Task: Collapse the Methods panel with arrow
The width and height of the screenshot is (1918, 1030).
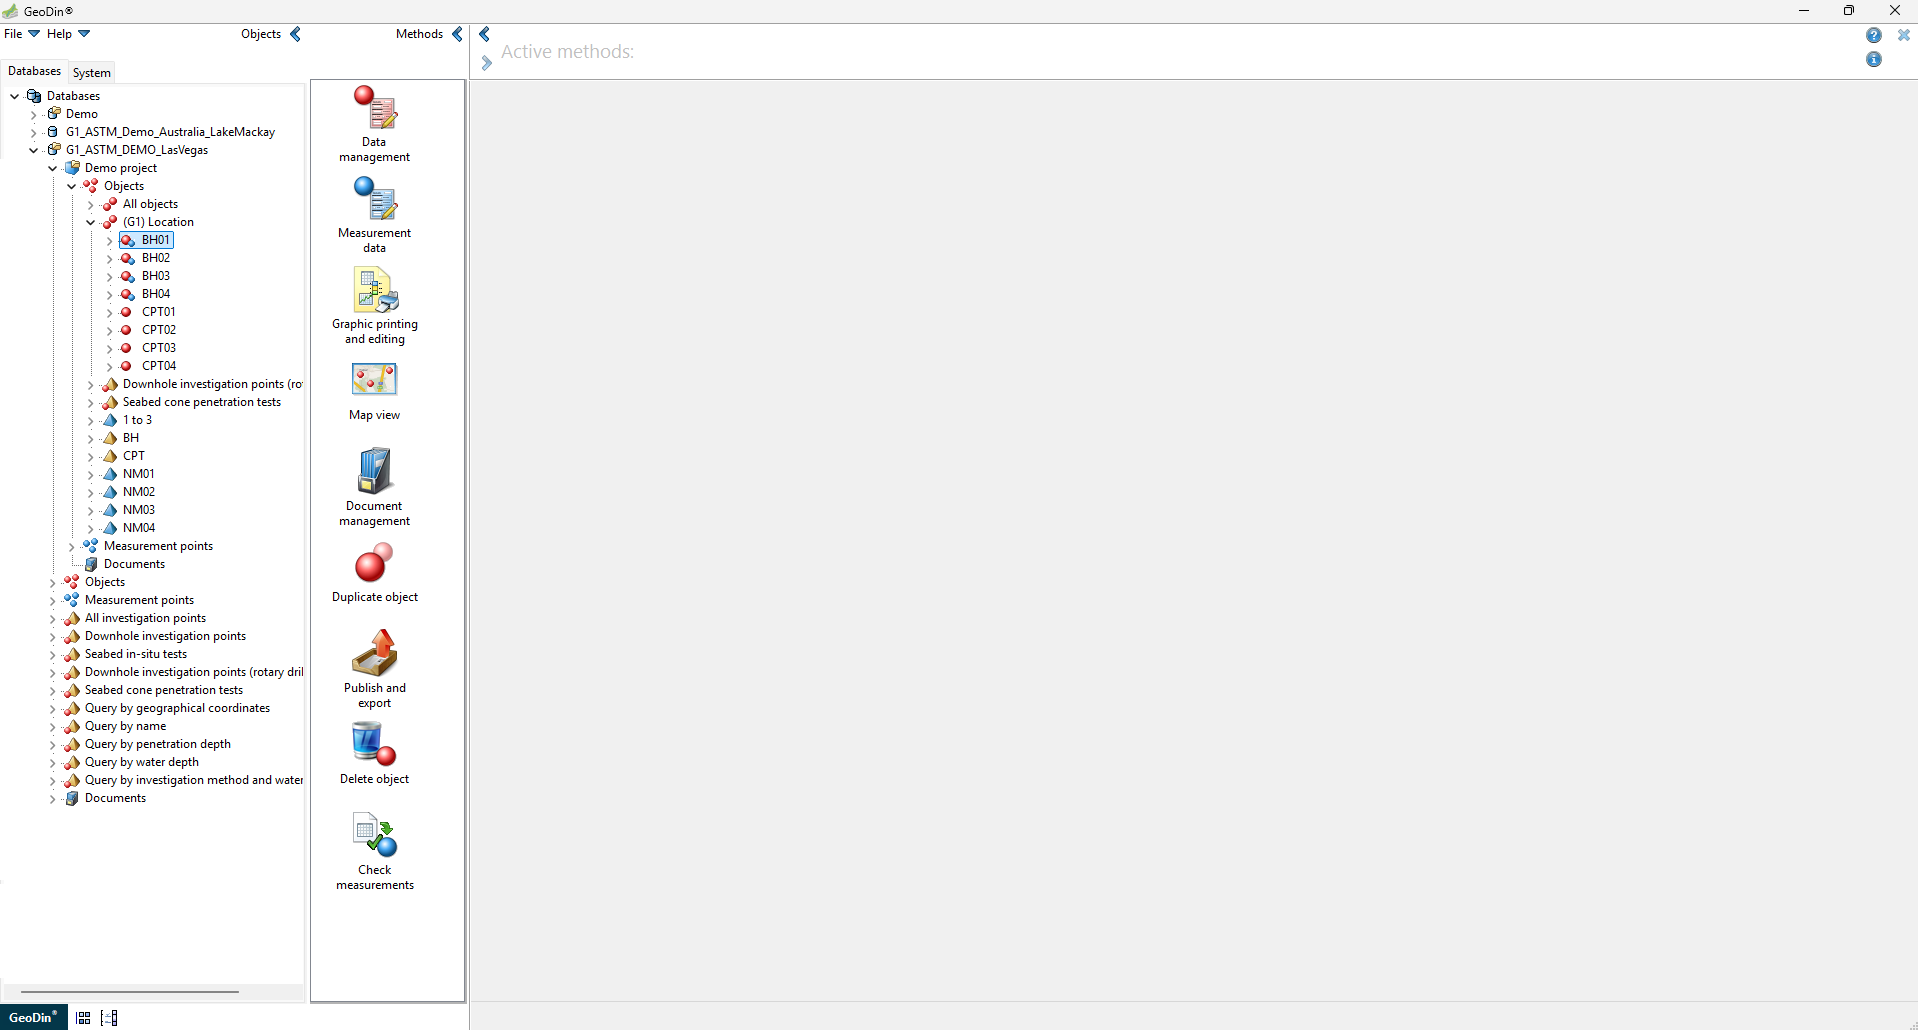Action: pyautogui.click(x=457, y=34)
